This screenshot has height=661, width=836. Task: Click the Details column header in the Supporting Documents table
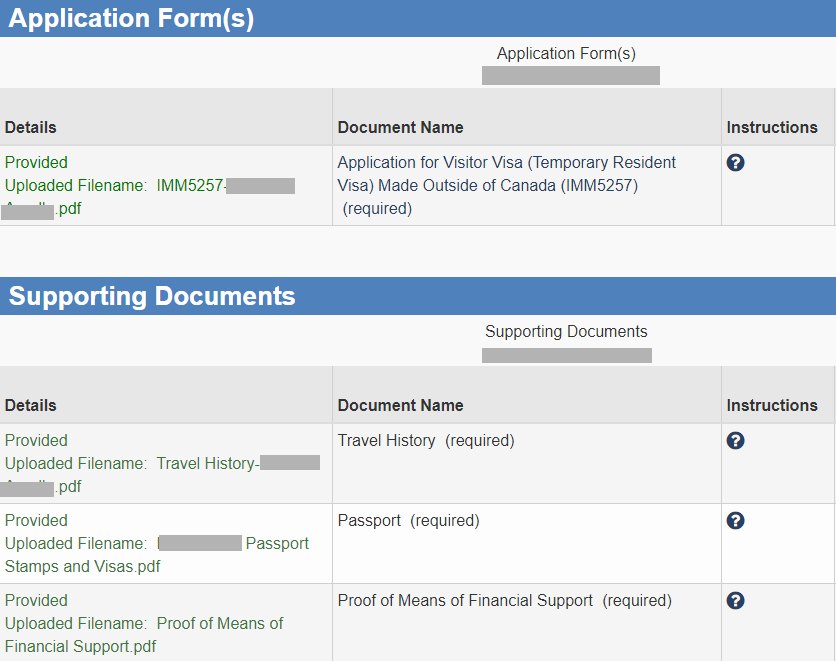(x=31, y=405)
